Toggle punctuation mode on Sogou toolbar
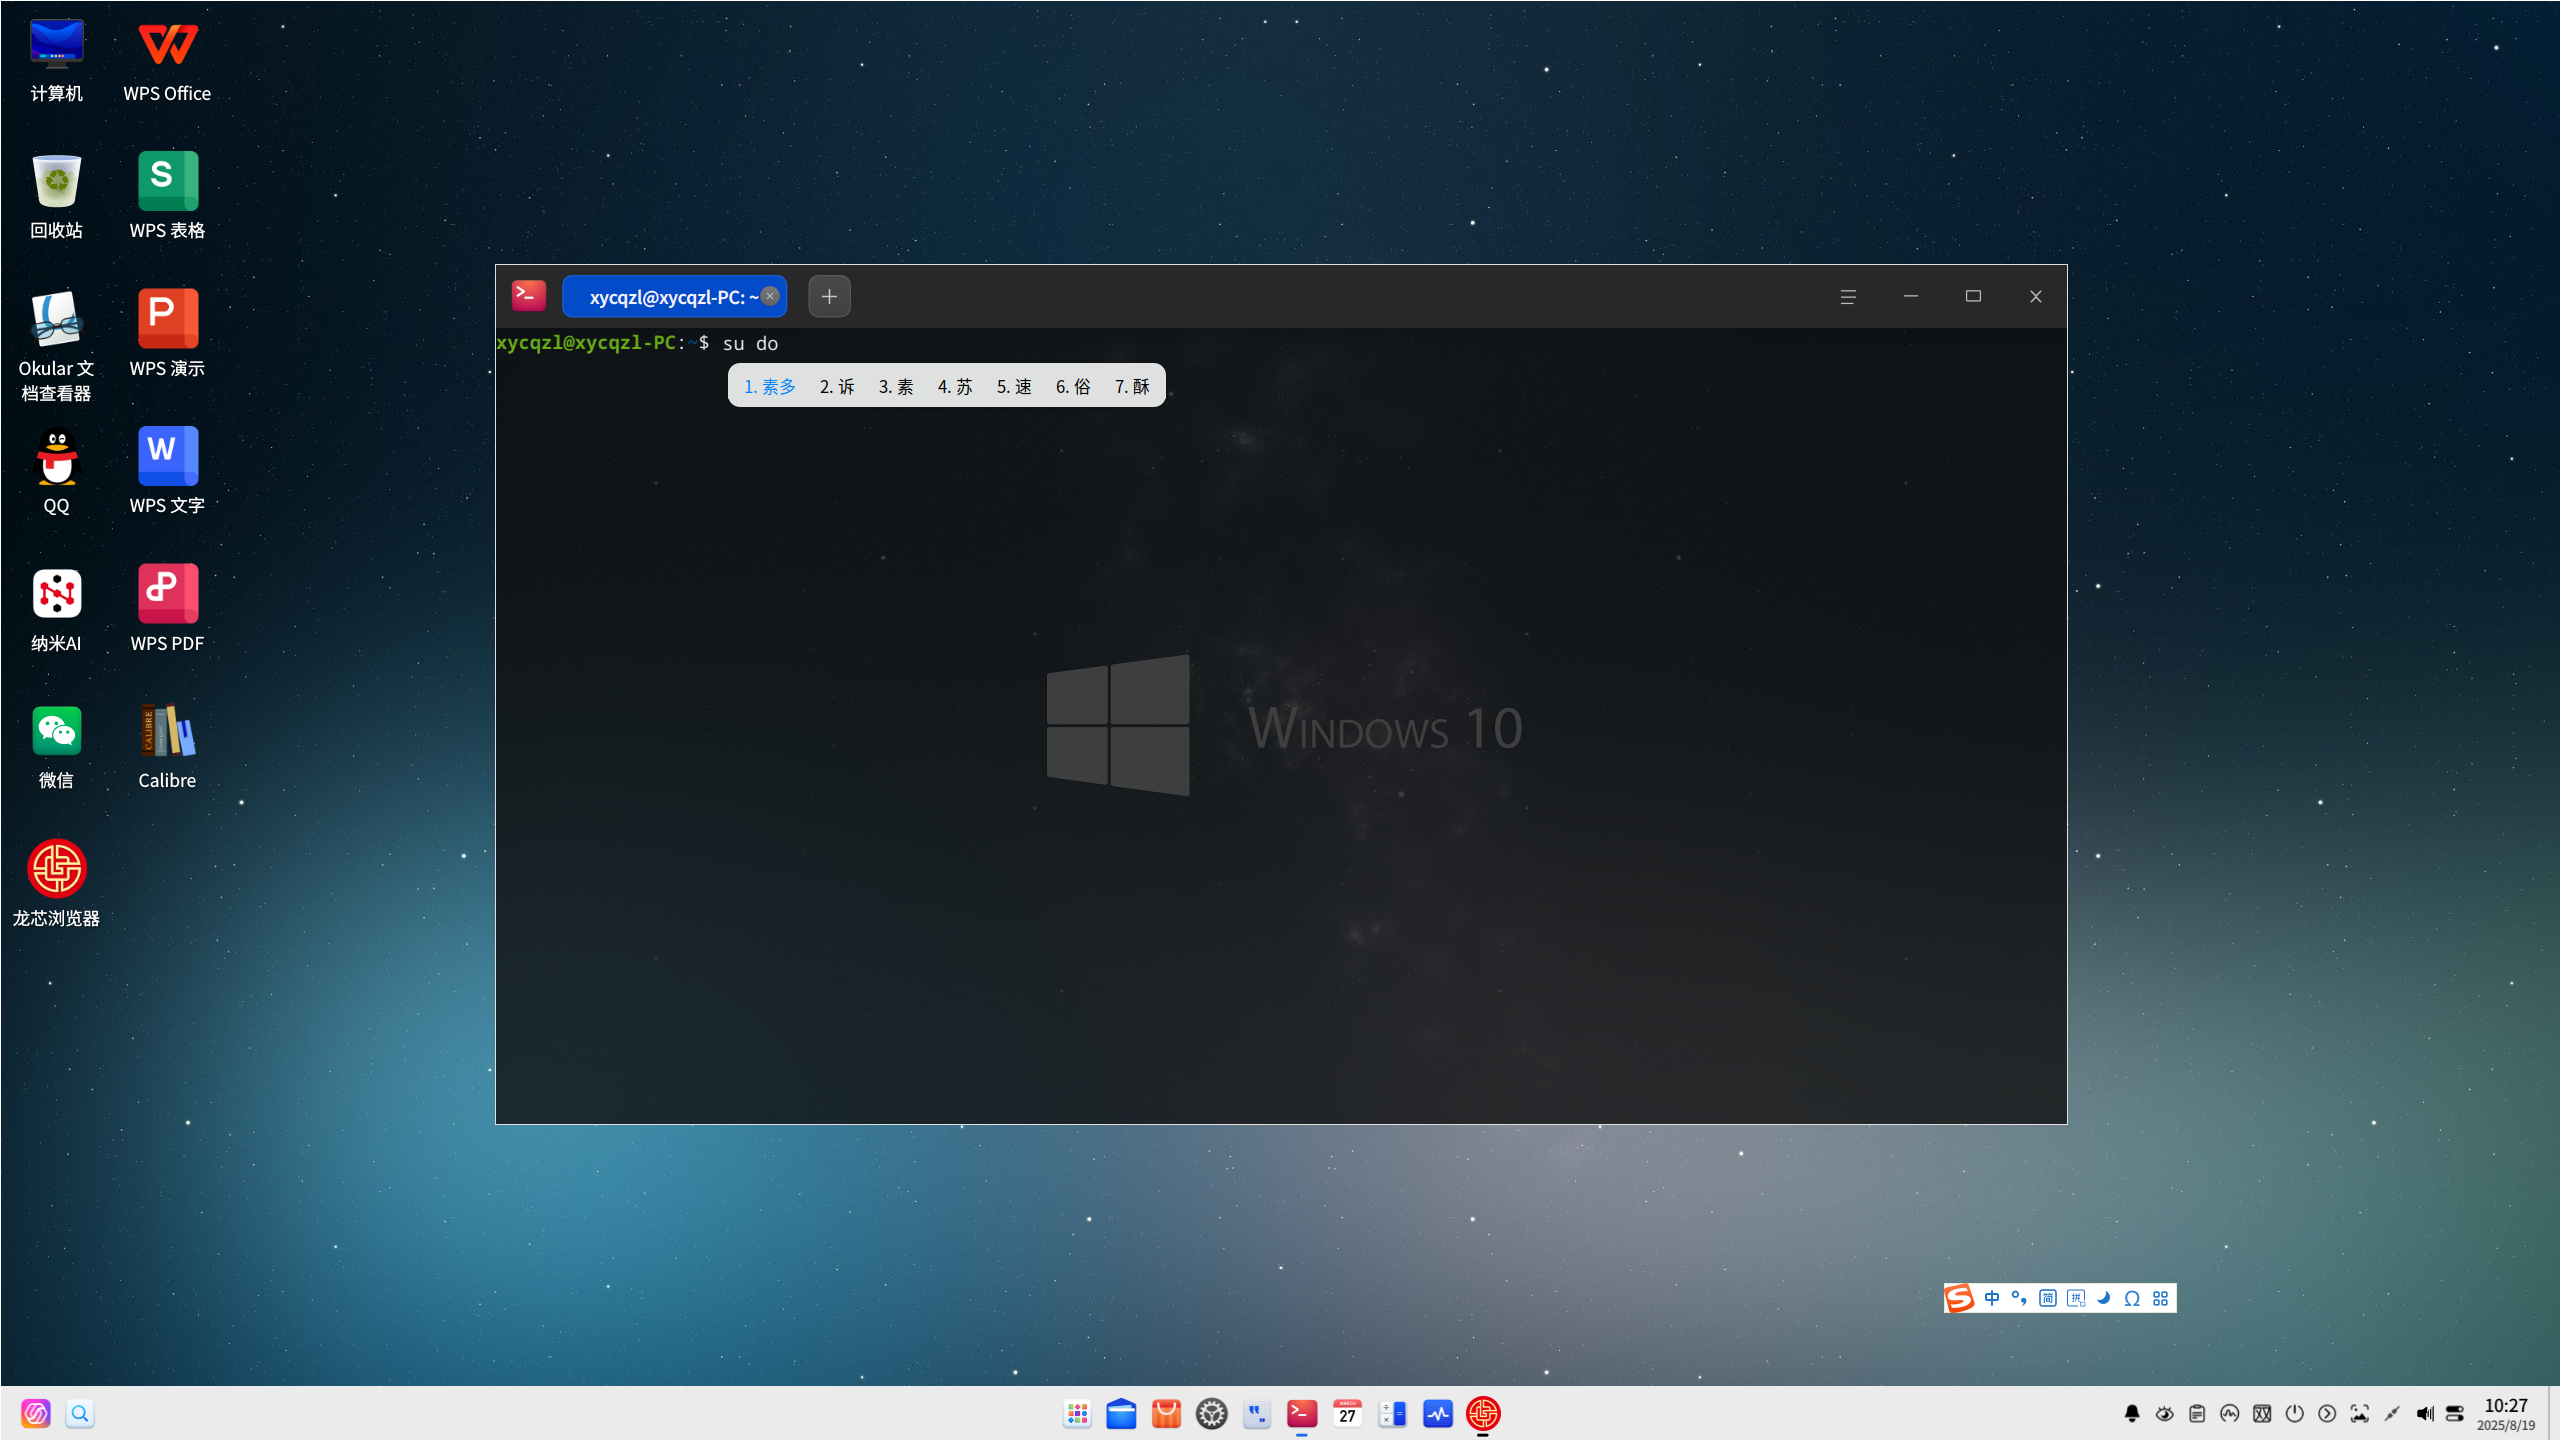Image resolution: width=2560 pixels, height=1440 pixels. (2019, 1298)
